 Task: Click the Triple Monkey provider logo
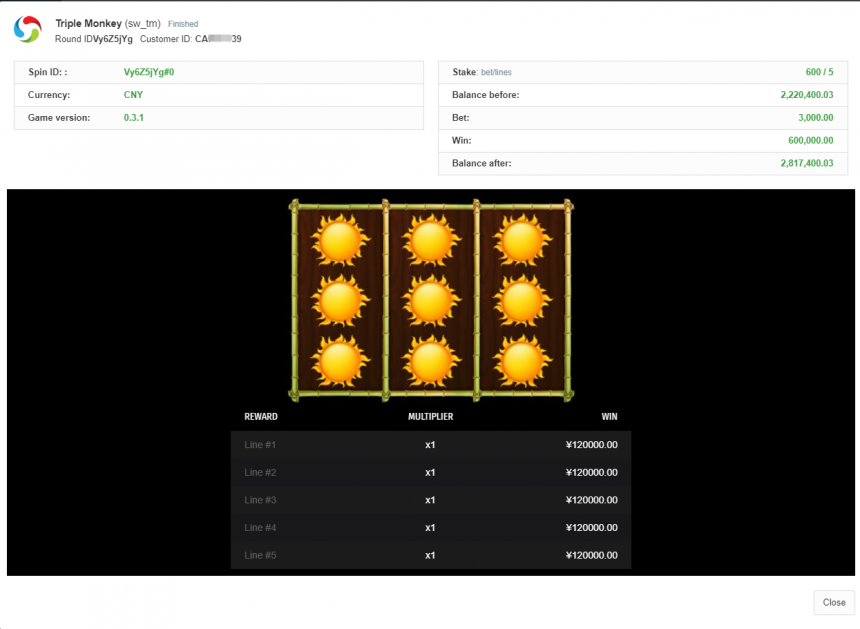click(x=28, y=29)
